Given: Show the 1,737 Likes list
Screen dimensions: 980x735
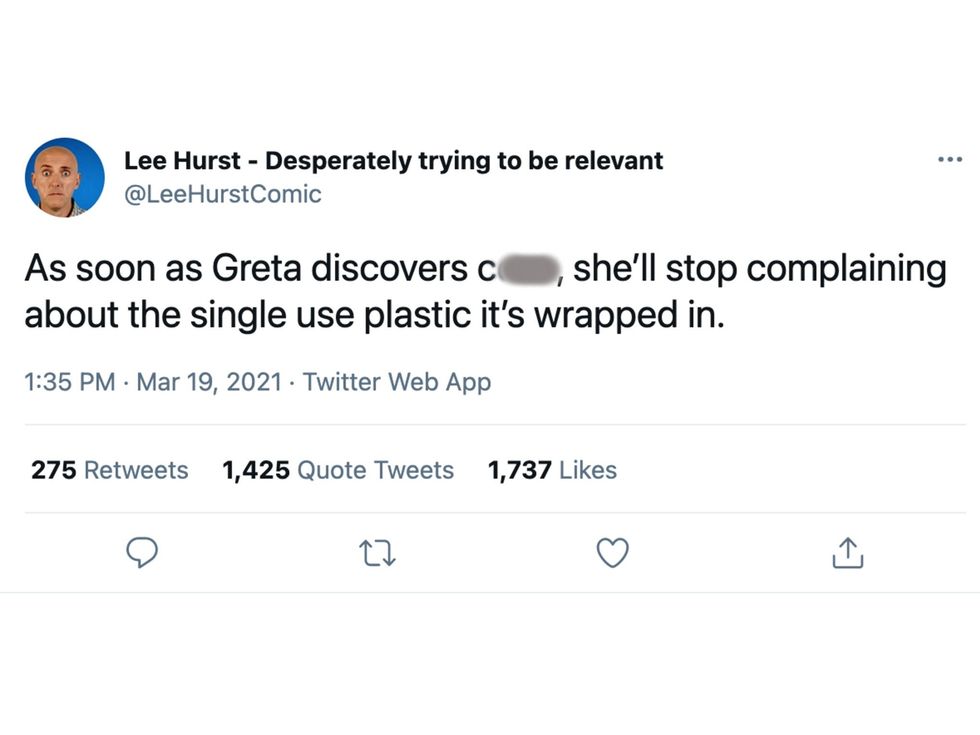Looking at the screenshot, I should (552, 470).
